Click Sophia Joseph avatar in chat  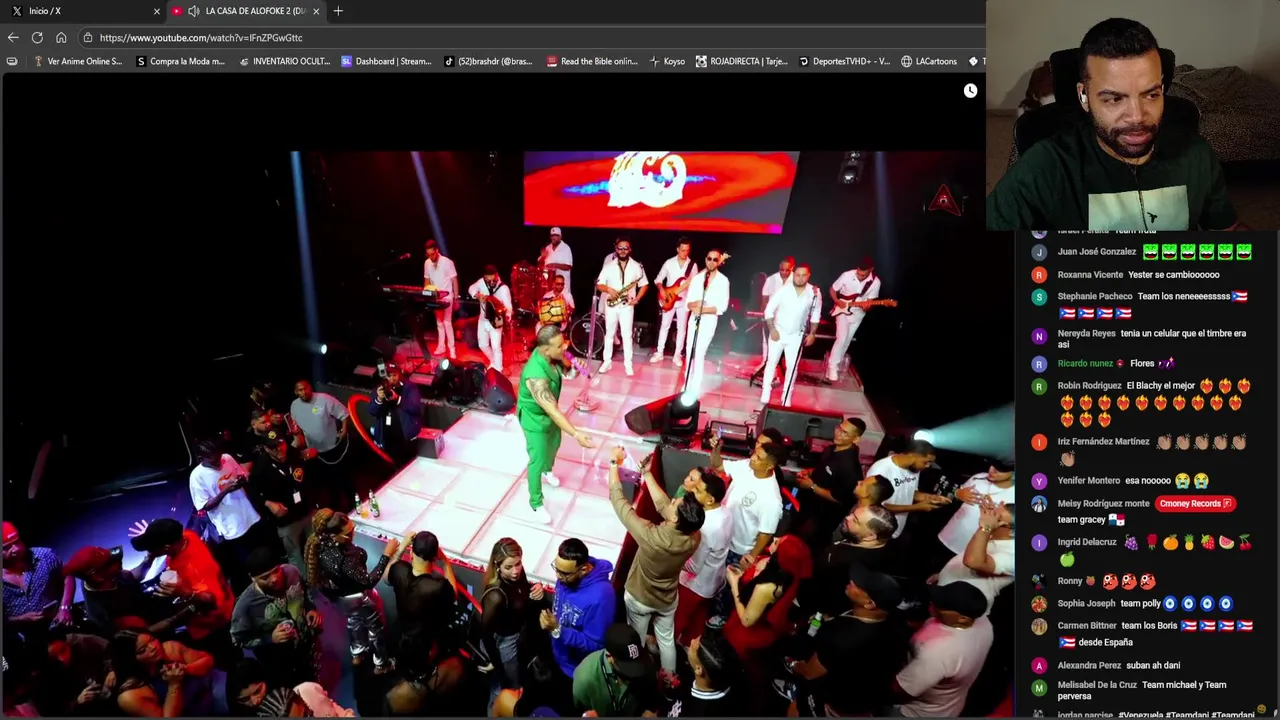[1039, 604]
